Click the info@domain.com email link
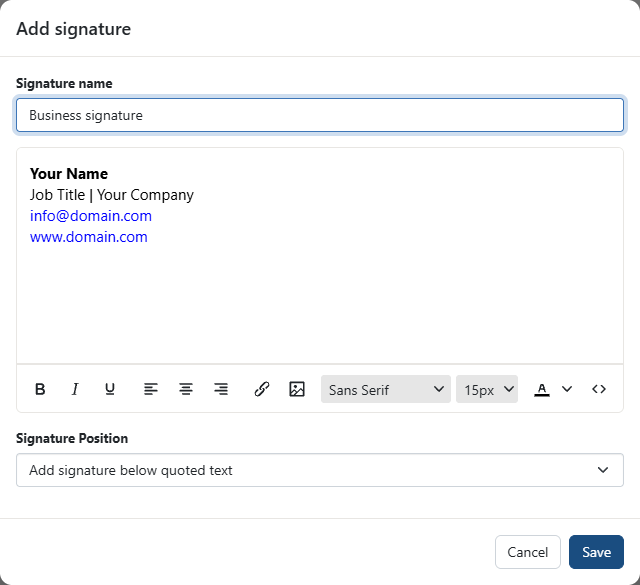 (x=91, y=216)
